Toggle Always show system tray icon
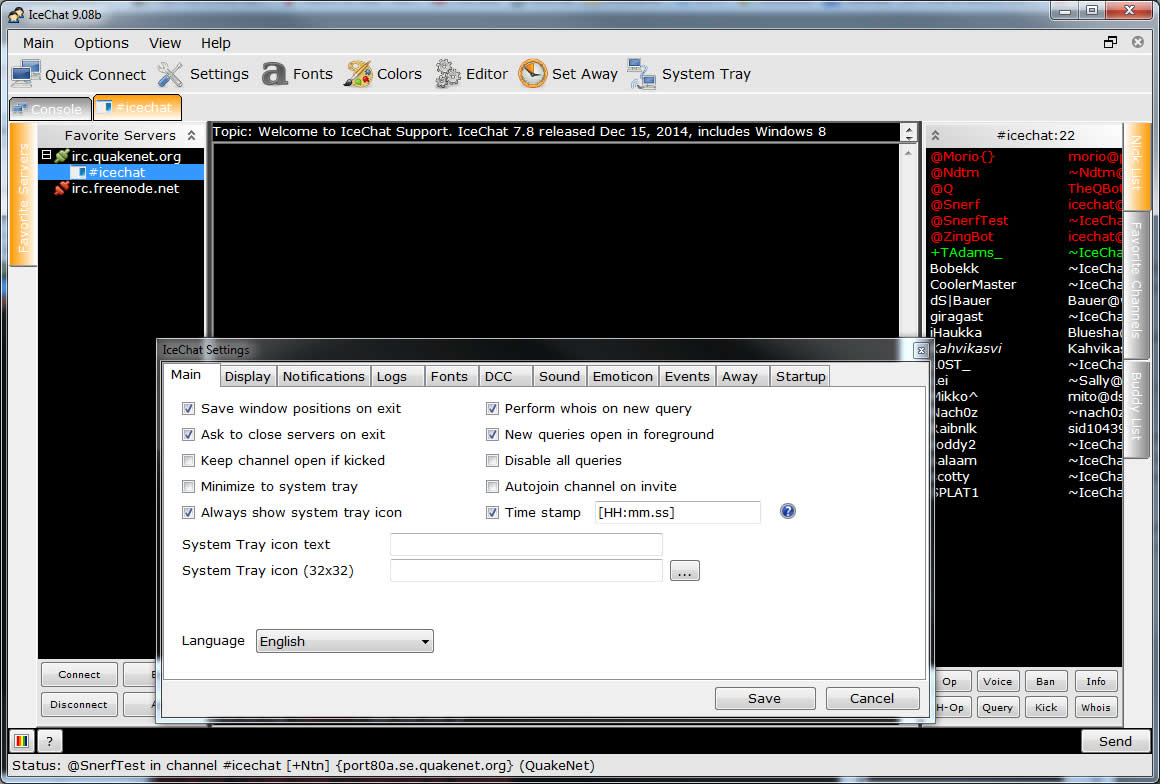 [x=188, y=513]
